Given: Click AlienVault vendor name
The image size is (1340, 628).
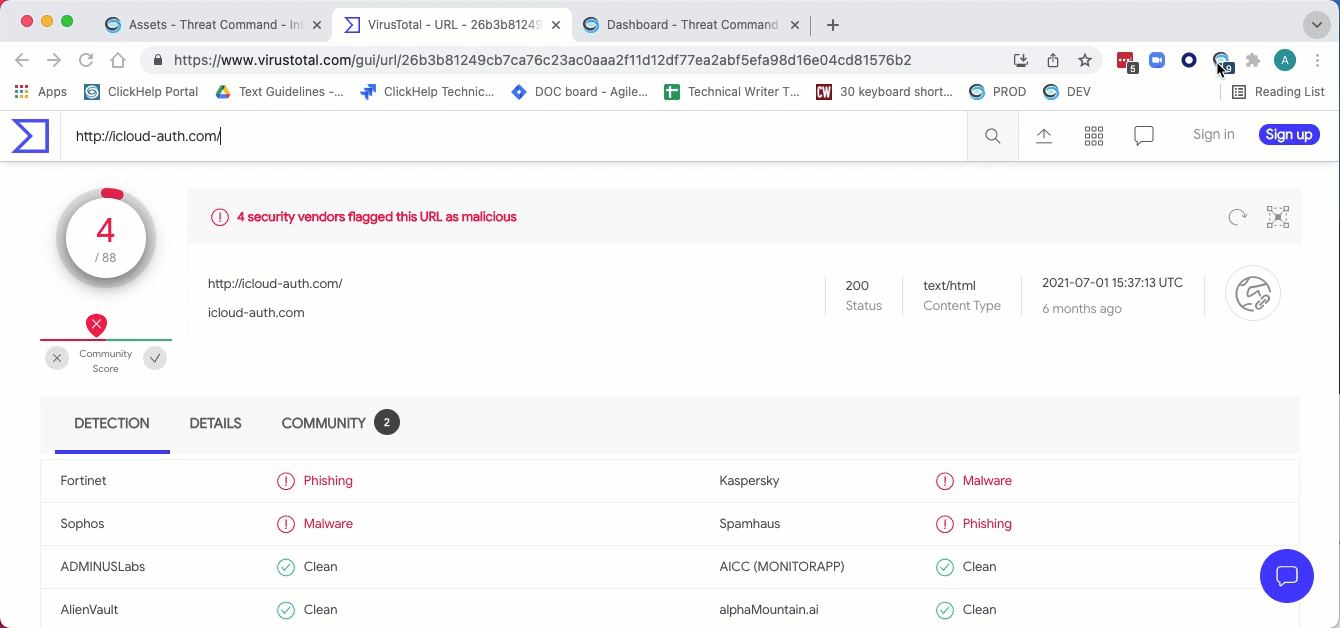Looking at the screenshot, I should [x=89, y=610].
